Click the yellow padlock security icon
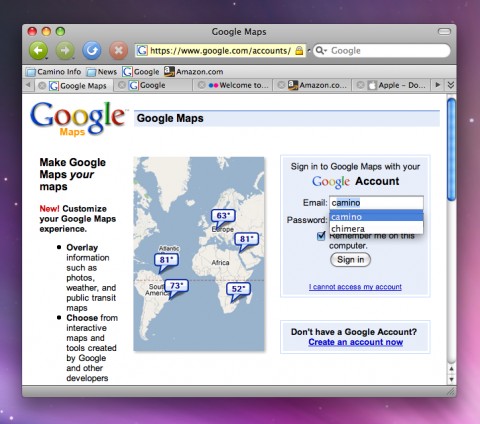 pyautogui.click(x=299, y=51)
